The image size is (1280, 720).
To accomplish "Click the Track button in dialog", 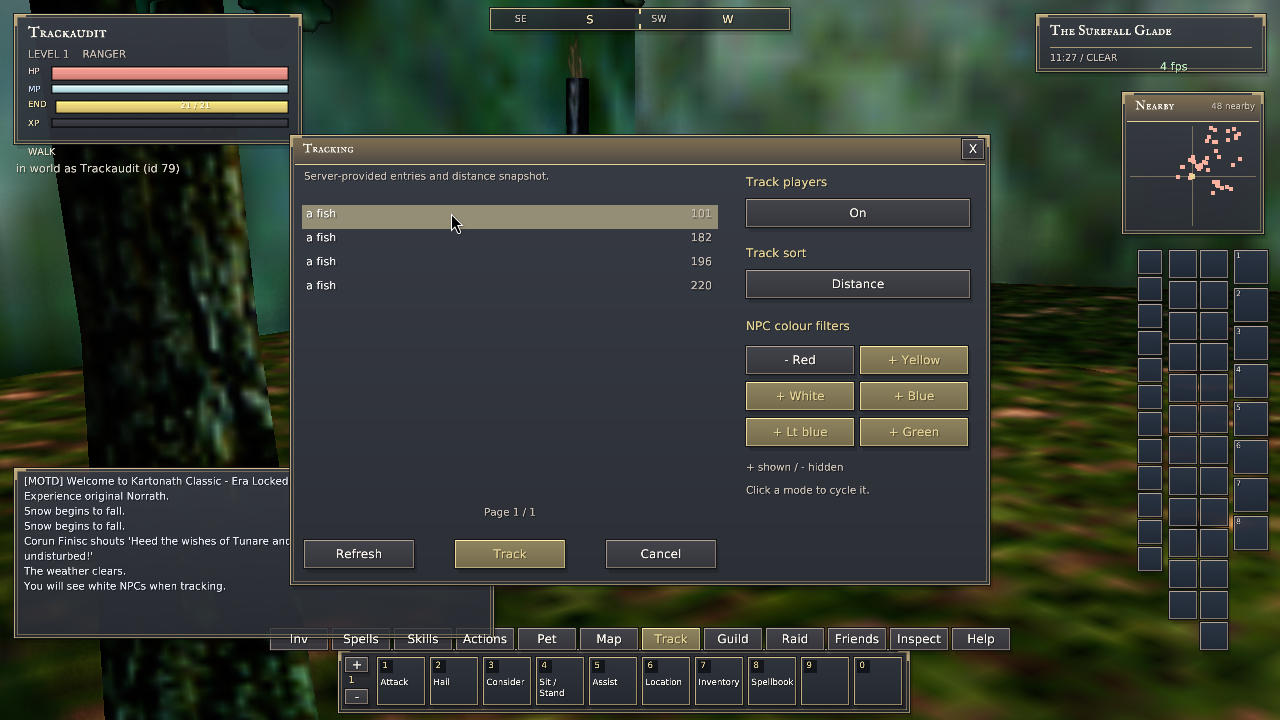I will pyautogui.click(x=510, y=554).
